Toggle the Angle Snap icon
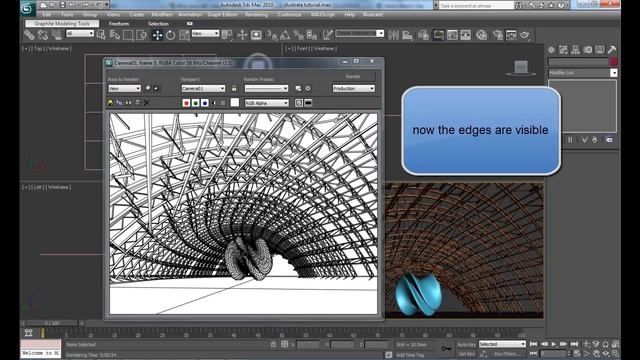Image resolution: width=640 pixels, height=360 pixels. pyautogui.click(x=285, y=35)
